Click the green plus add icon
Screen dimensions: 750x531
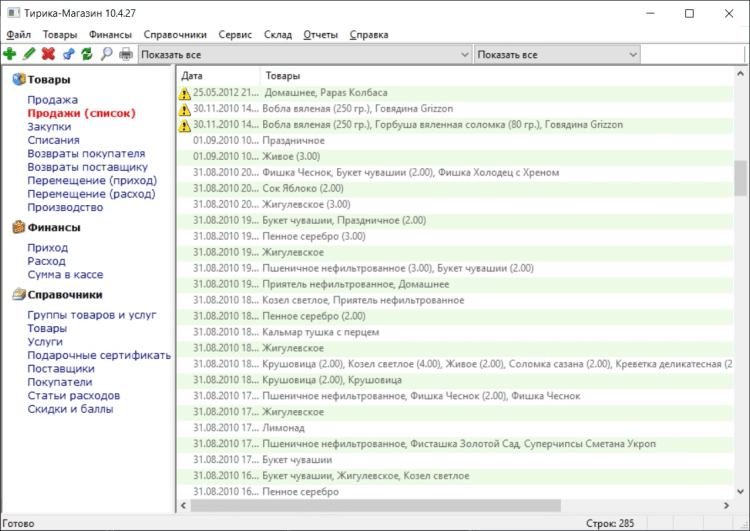click(10, 54)
